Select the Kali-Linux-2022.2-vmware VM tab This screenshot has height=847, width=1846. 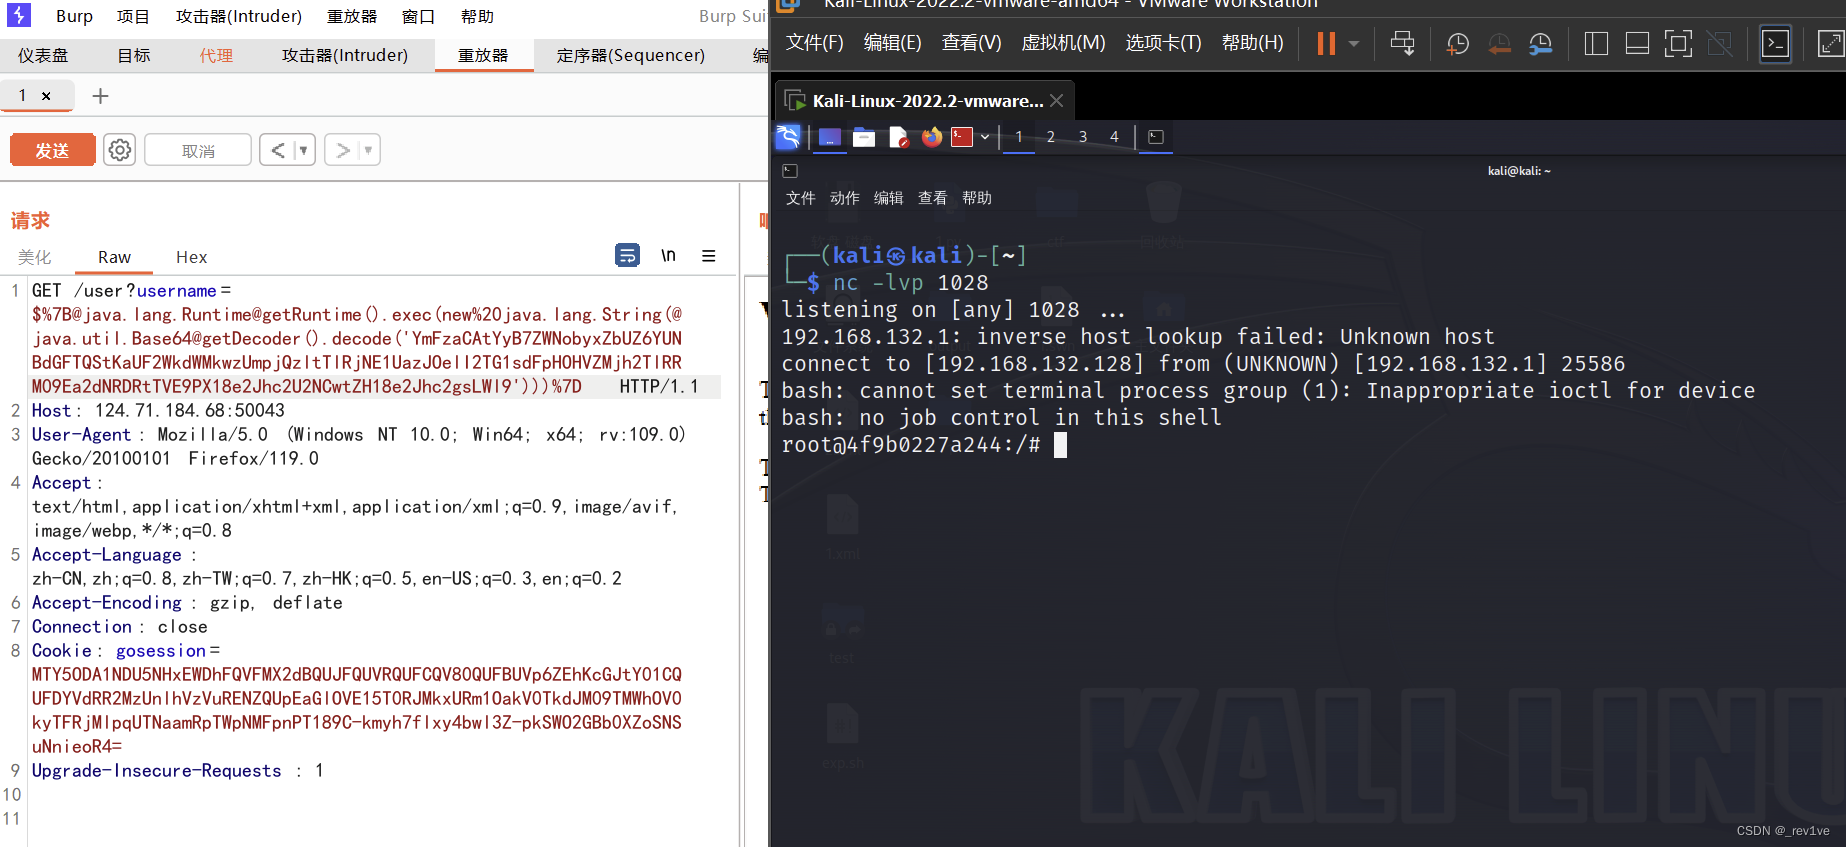(x=927, y=101)
